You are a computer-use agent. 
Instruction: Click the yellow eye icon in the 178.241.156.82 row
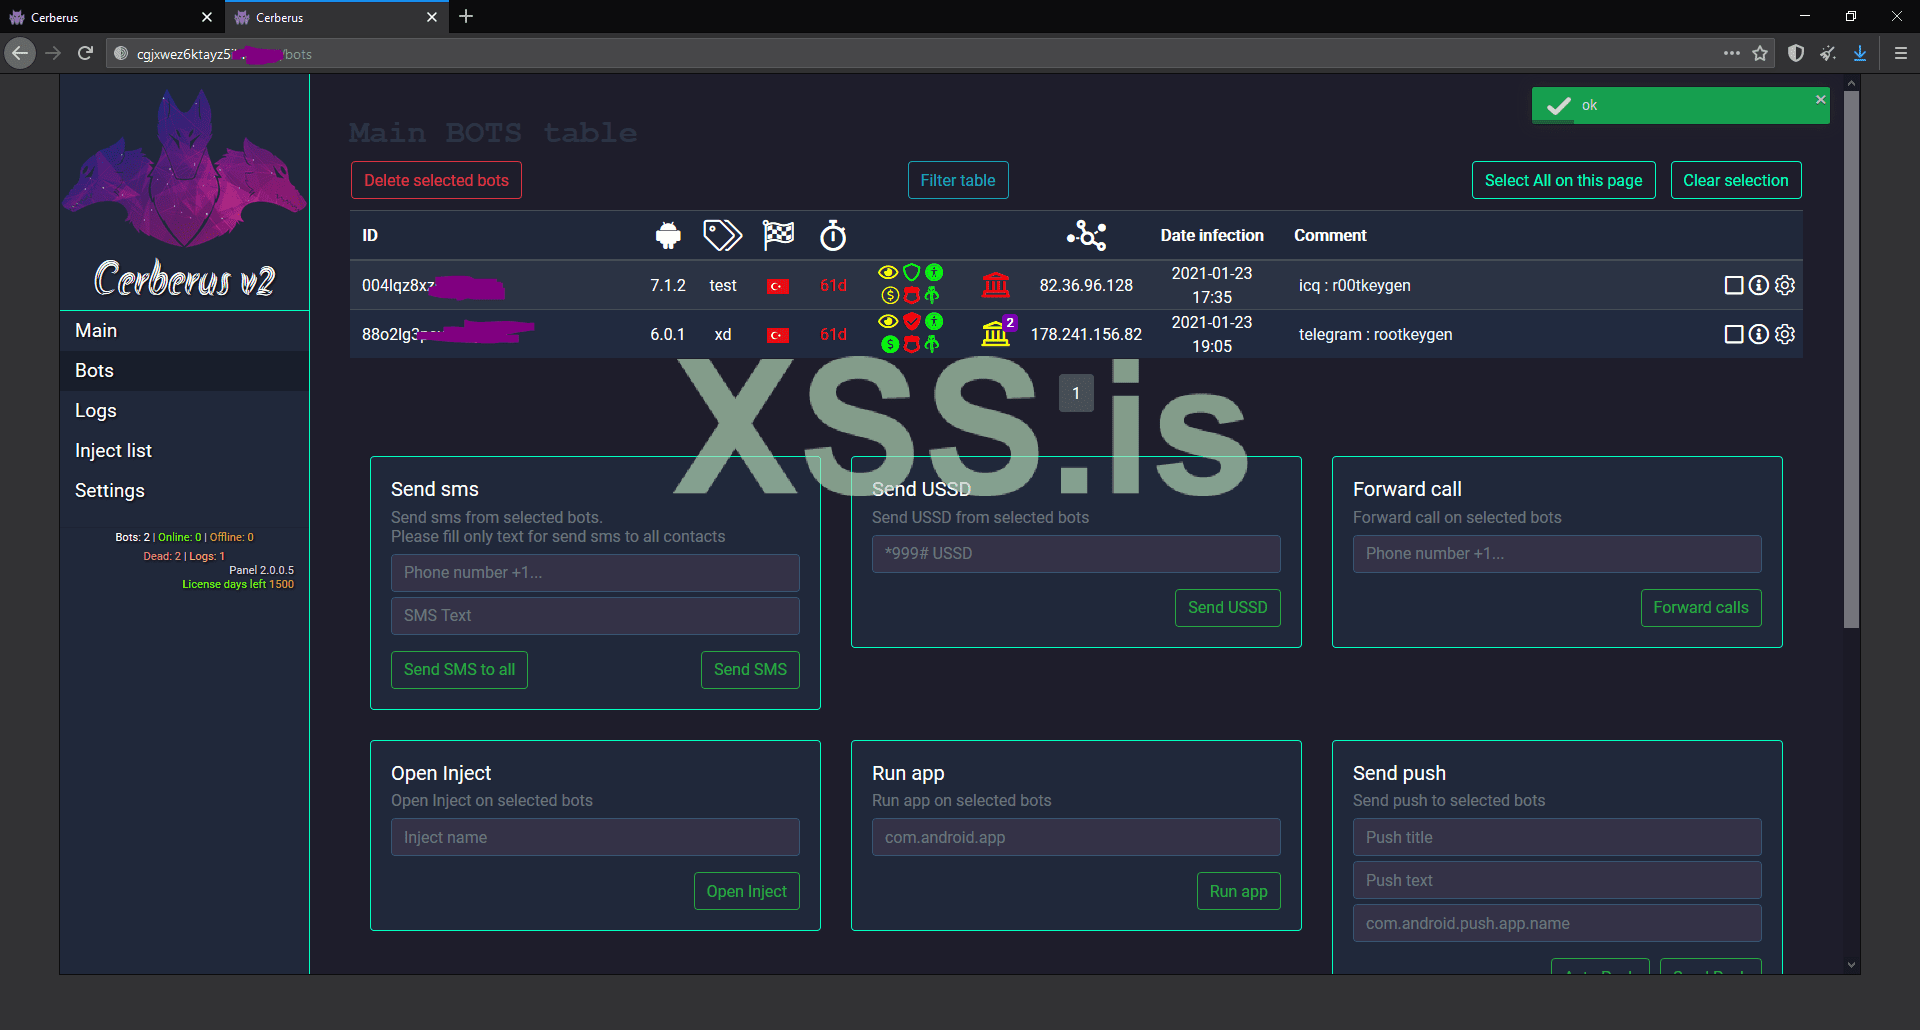pyautogui.click(x=888, y=321)
